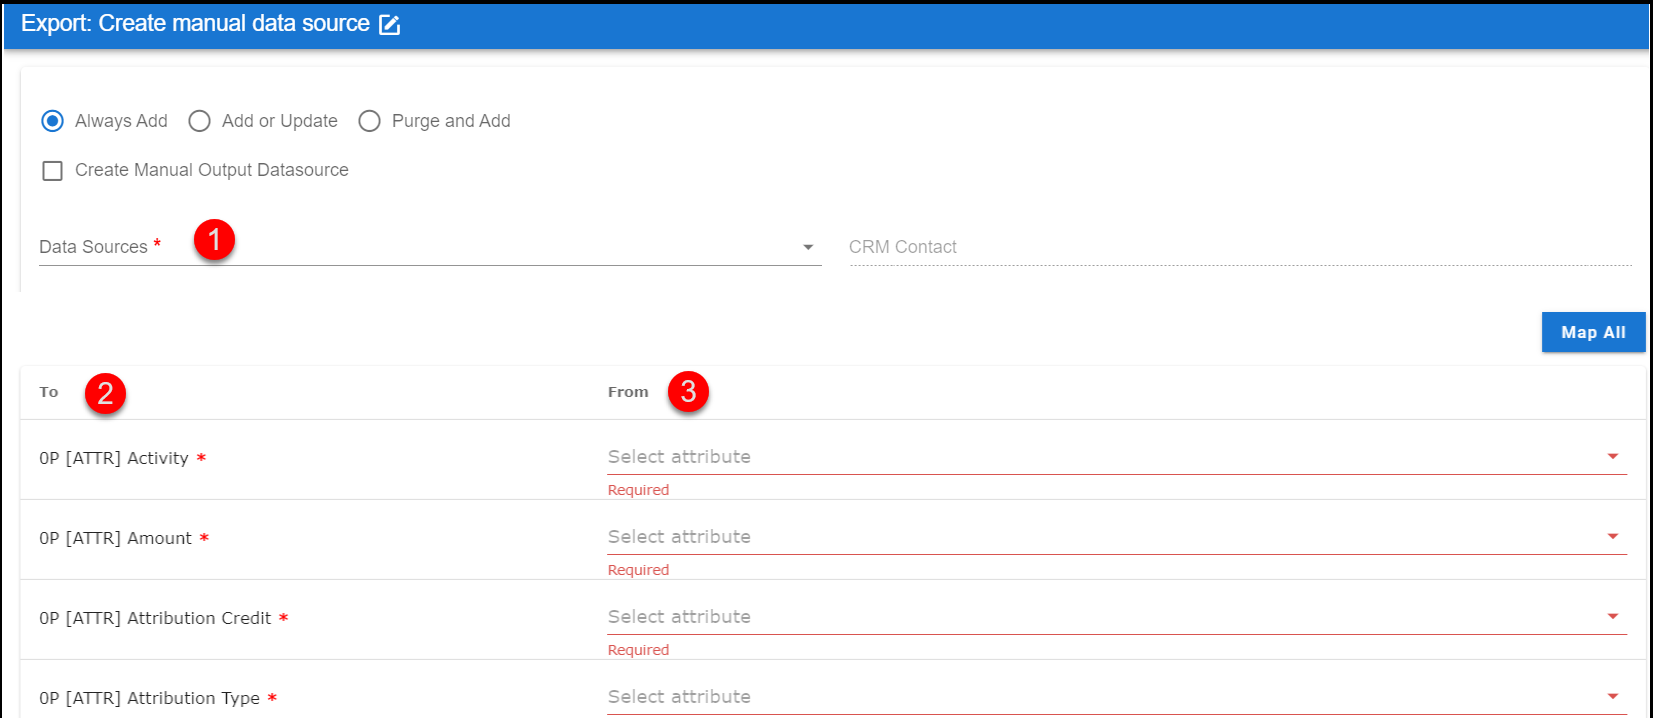
Task: Click Required message under the Amount field
Action: coord(638,570)
